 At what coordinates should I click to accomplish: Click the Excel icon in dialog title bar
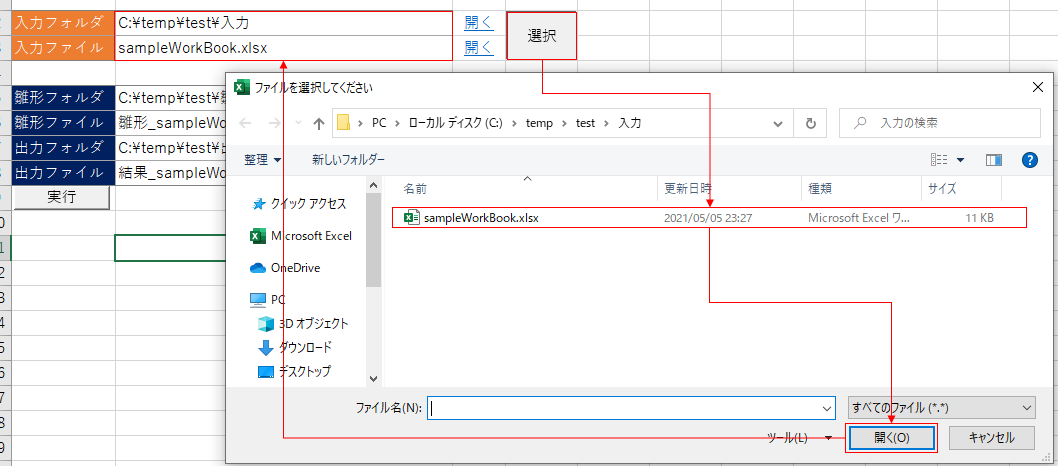pyautogui.click(x=240, y=88)
